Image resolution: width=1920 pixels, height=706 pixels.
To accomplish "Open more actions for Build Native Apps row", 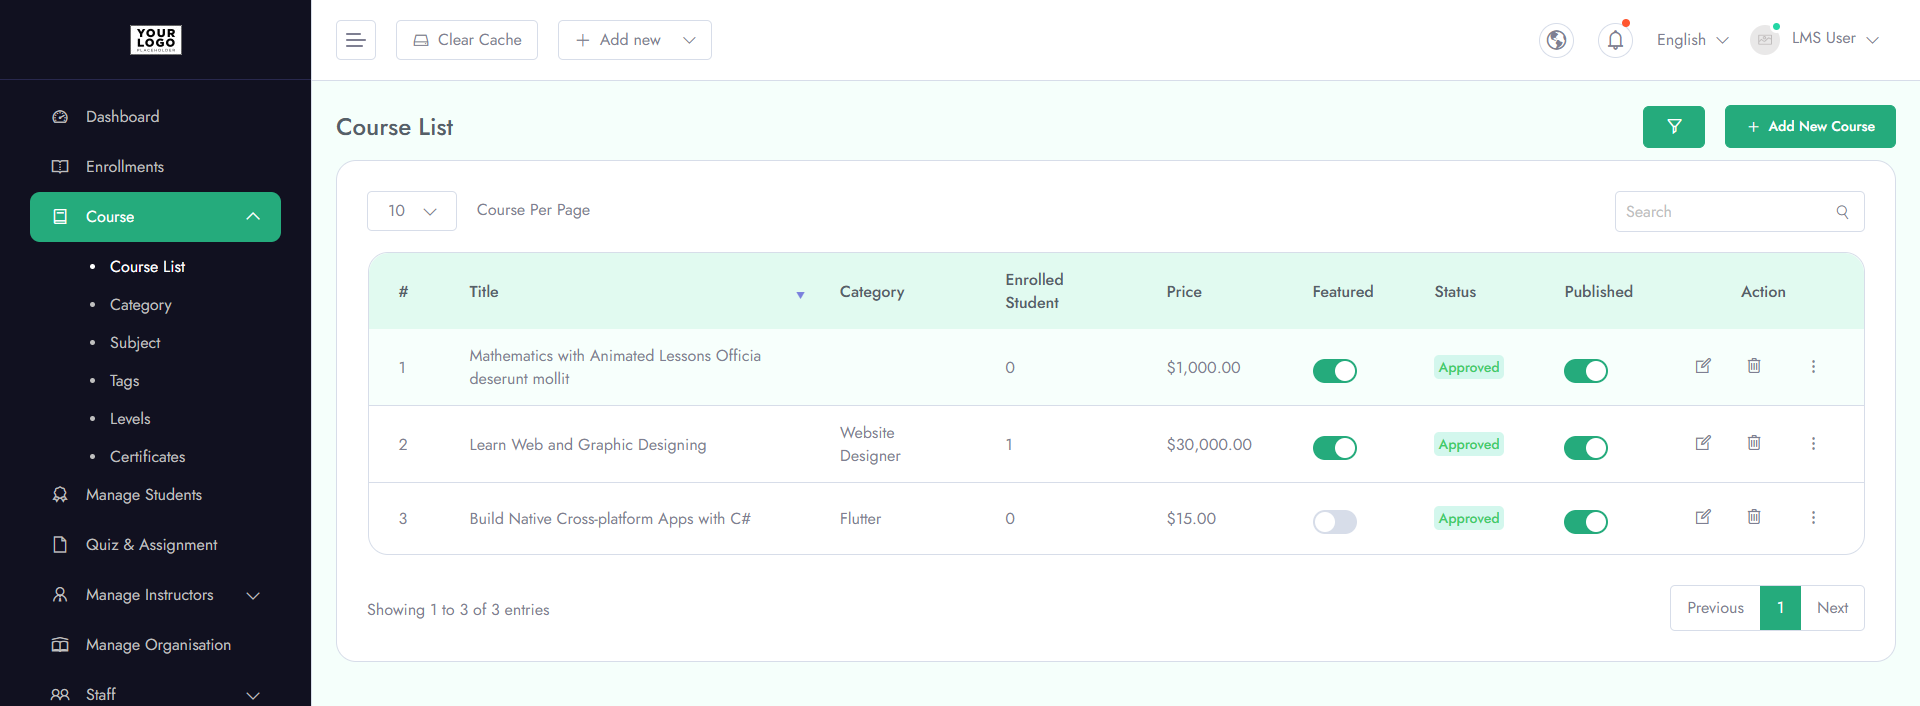I will 1813,518.
